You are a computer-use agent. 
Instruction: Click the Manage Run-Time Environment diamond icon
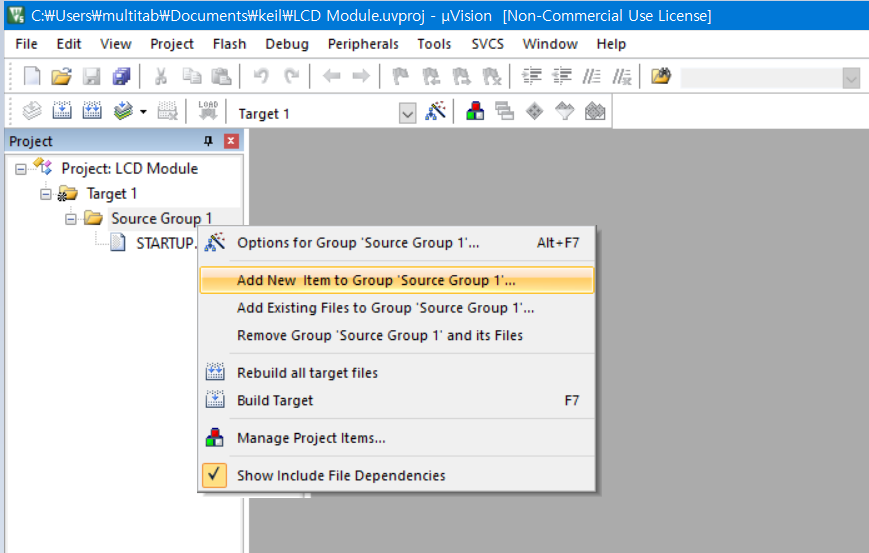(534, 111)
